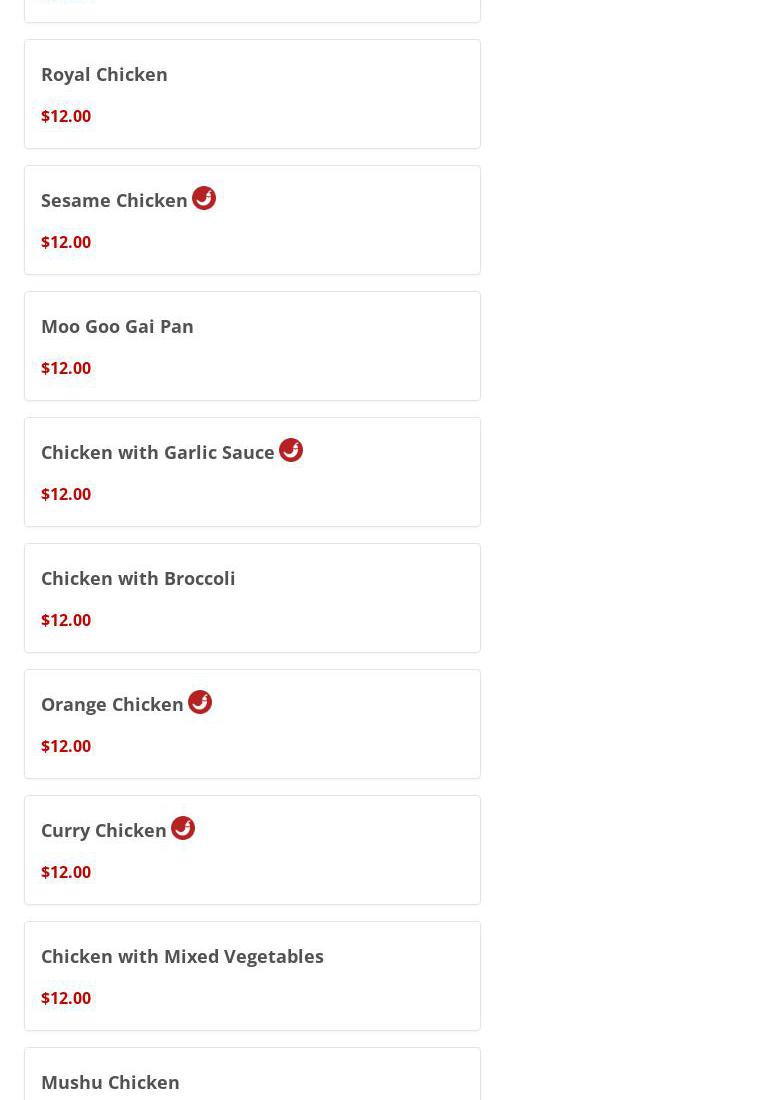Click the $12.00 price under Sesame Chicken
The width and height of the screenshot is (770, 1100).
click(x=66, y=242)
